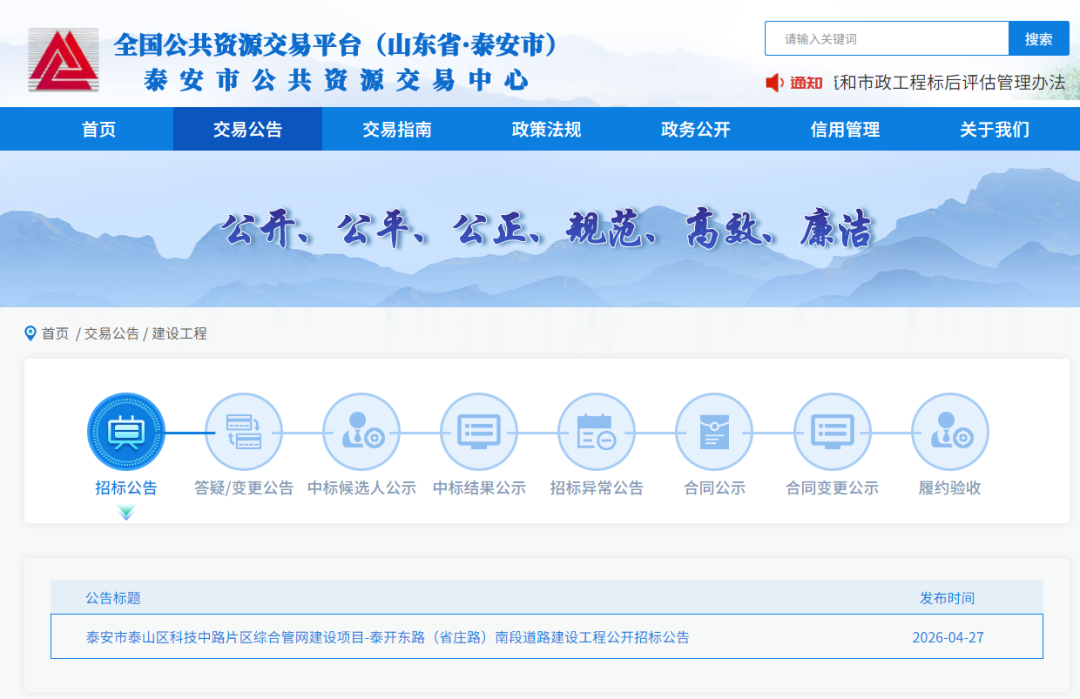Click the platform logo in header

[63, 60]
